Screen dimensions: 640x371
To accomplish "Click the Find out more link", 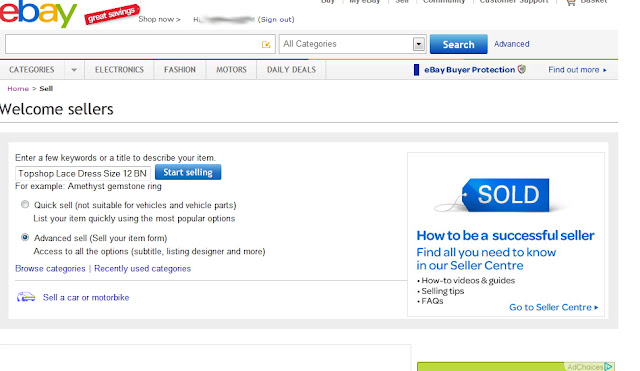I will click(x=577, y=70).
